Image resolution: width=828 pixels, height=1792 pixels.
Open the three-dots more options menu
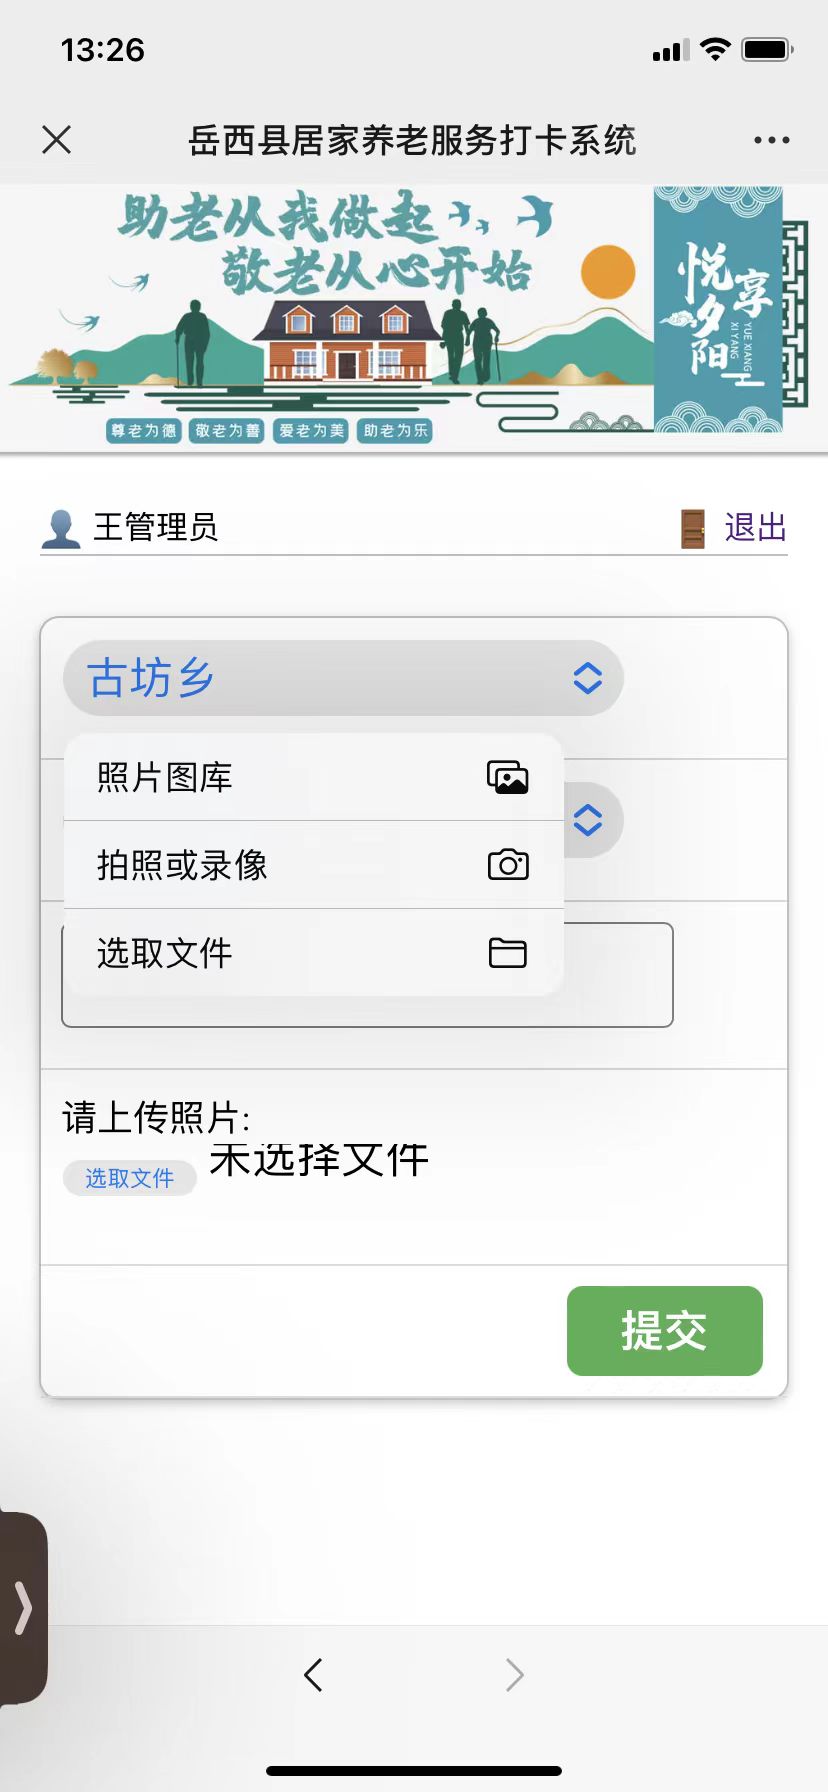click(771, 140)
